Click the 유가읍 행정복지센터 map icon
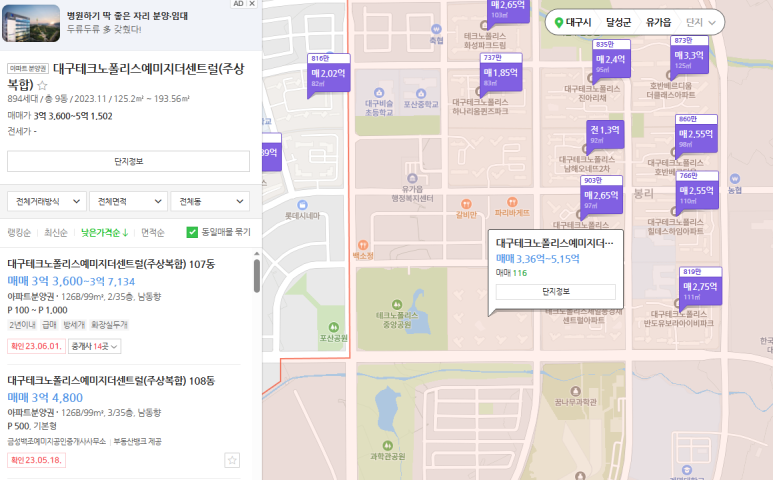This screenshot has height=480, width=773. pyautogui.click(x=412, y=178)
